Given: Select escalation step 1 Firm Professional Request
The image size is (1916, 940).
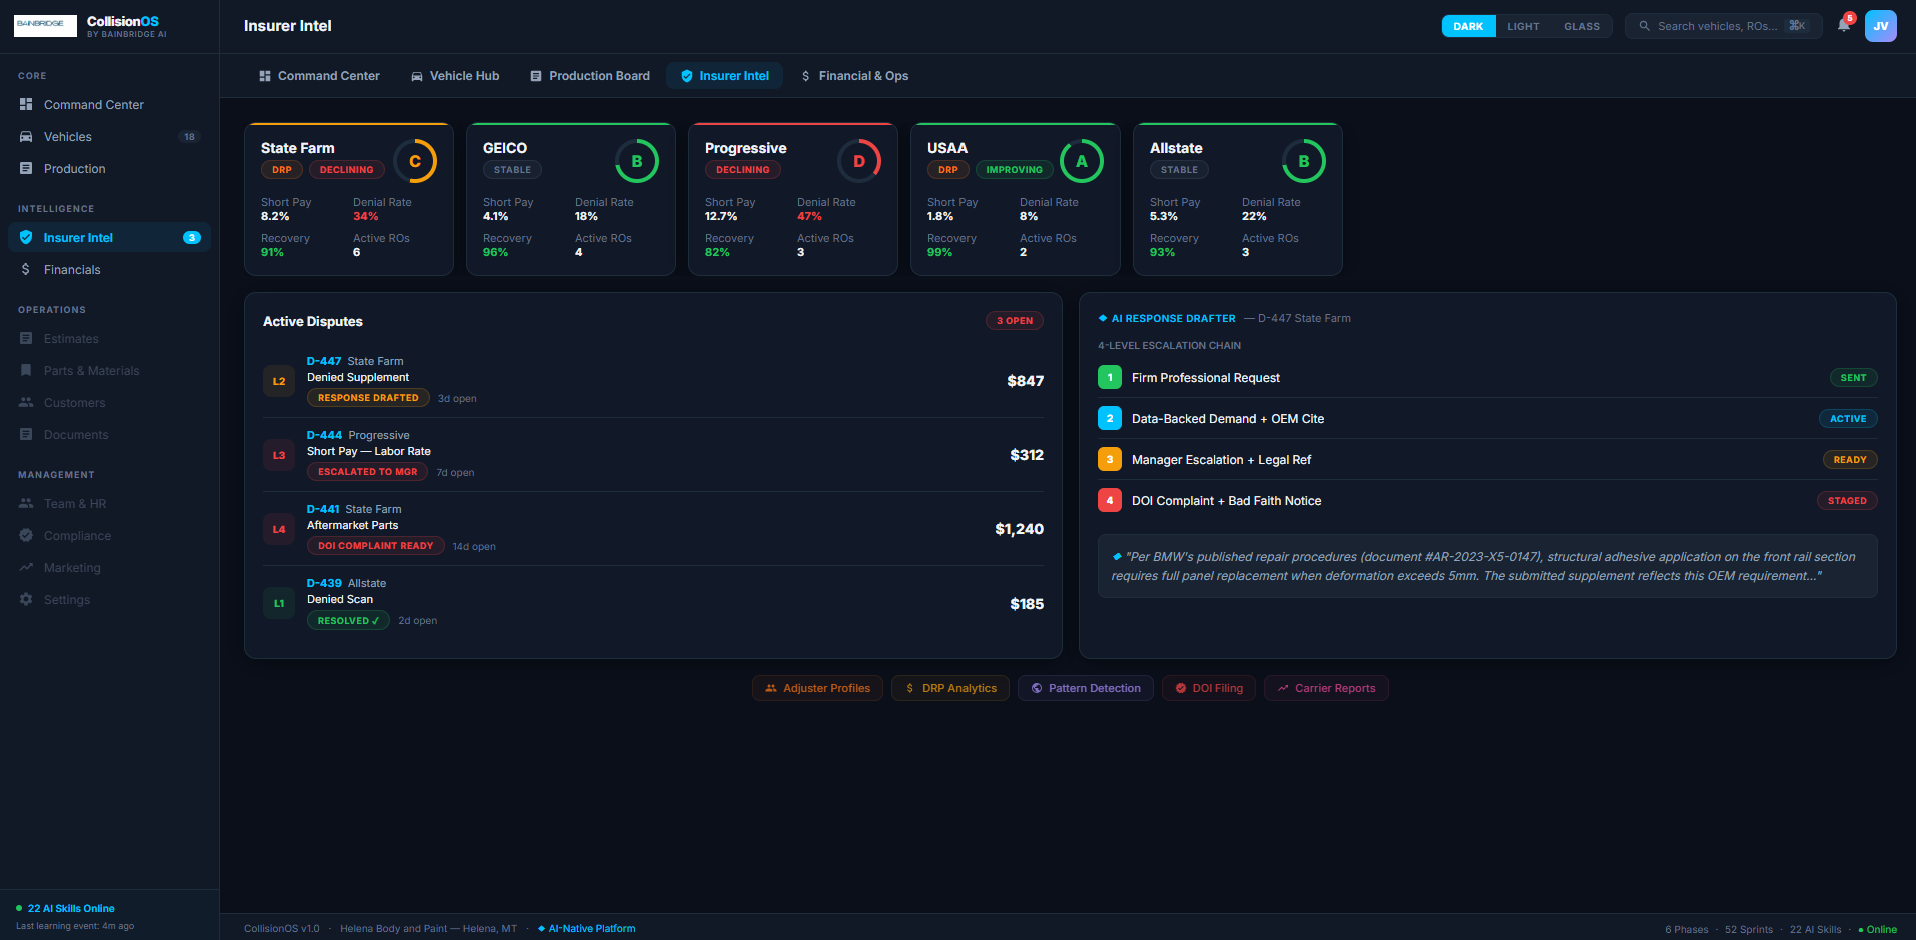Looking at the screenshot, I should [x=1487, y=378].
